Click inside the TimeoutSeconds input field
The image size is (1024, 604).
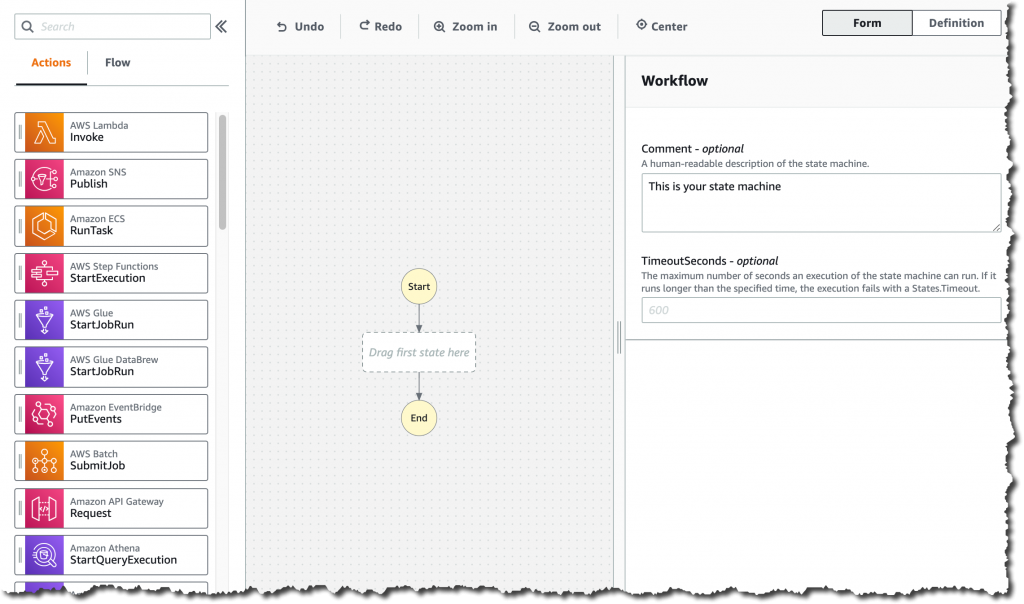coord(820,310)
